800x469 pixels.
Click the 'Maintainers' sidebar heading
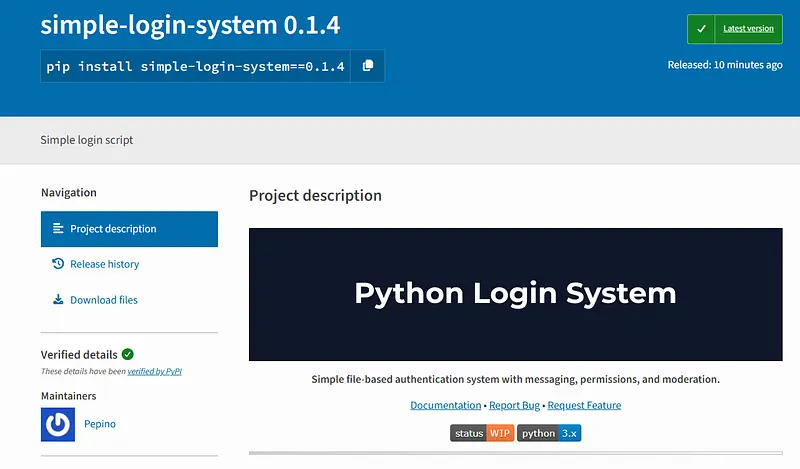tap(68, 396)
